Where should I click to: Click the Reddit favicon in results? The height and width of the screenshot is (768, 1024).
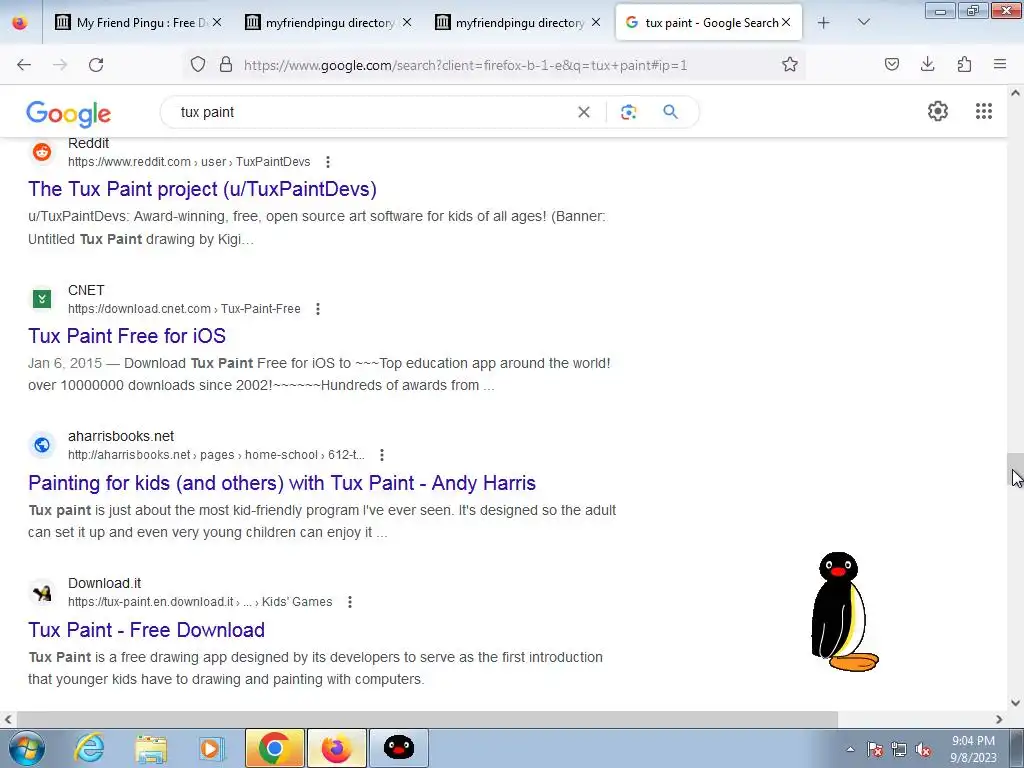point(42,152)
